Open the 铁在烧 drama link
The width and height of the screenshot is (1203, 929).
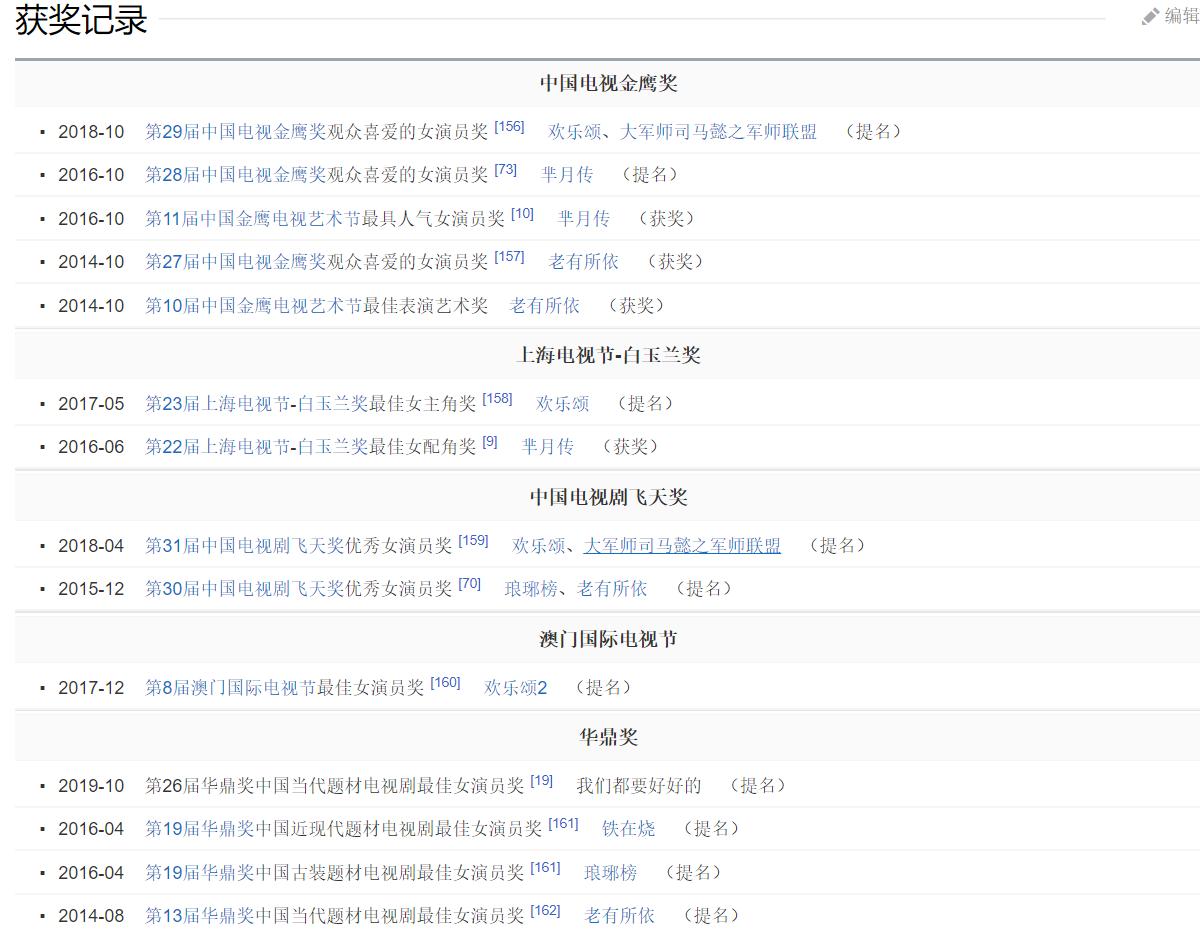click(x=627, y=830)
